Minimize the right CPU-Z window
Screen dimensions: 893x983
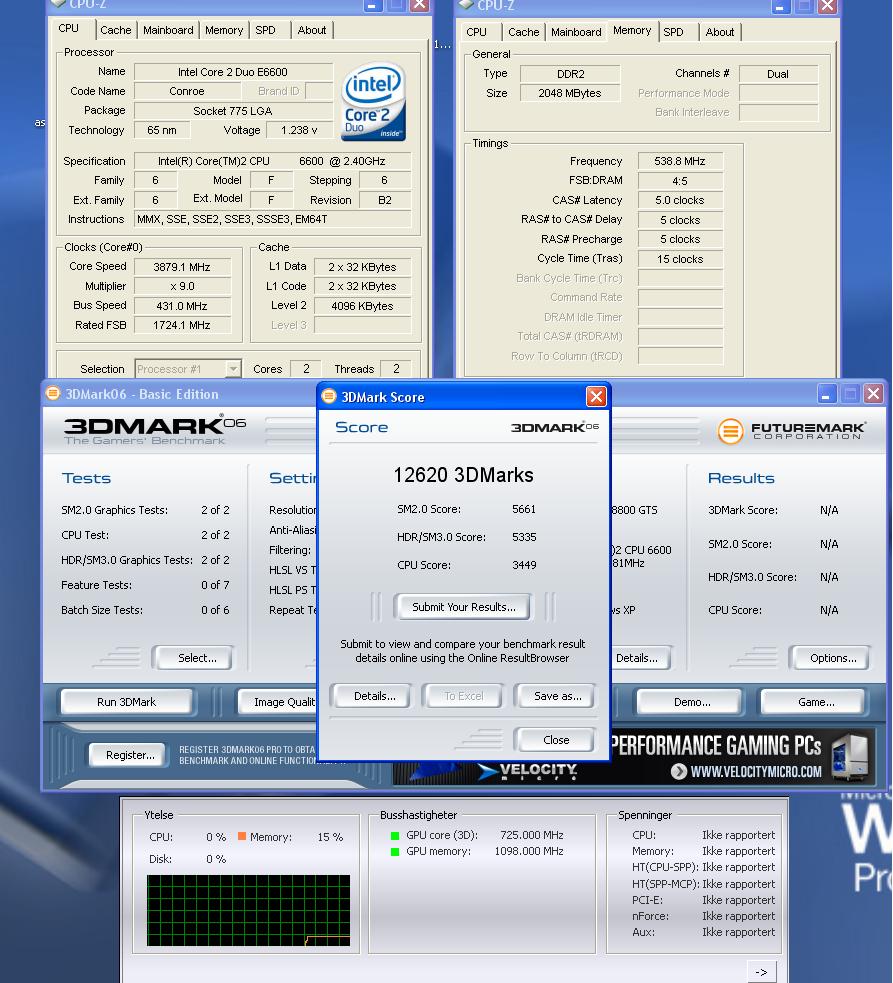point(779,6)
